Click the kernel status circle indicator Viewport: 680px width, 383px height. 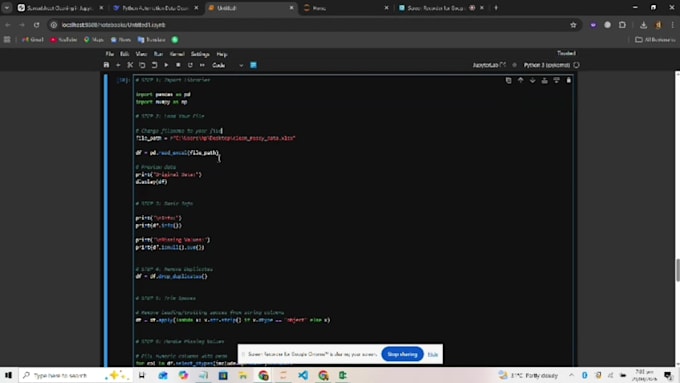pos(576,65)
